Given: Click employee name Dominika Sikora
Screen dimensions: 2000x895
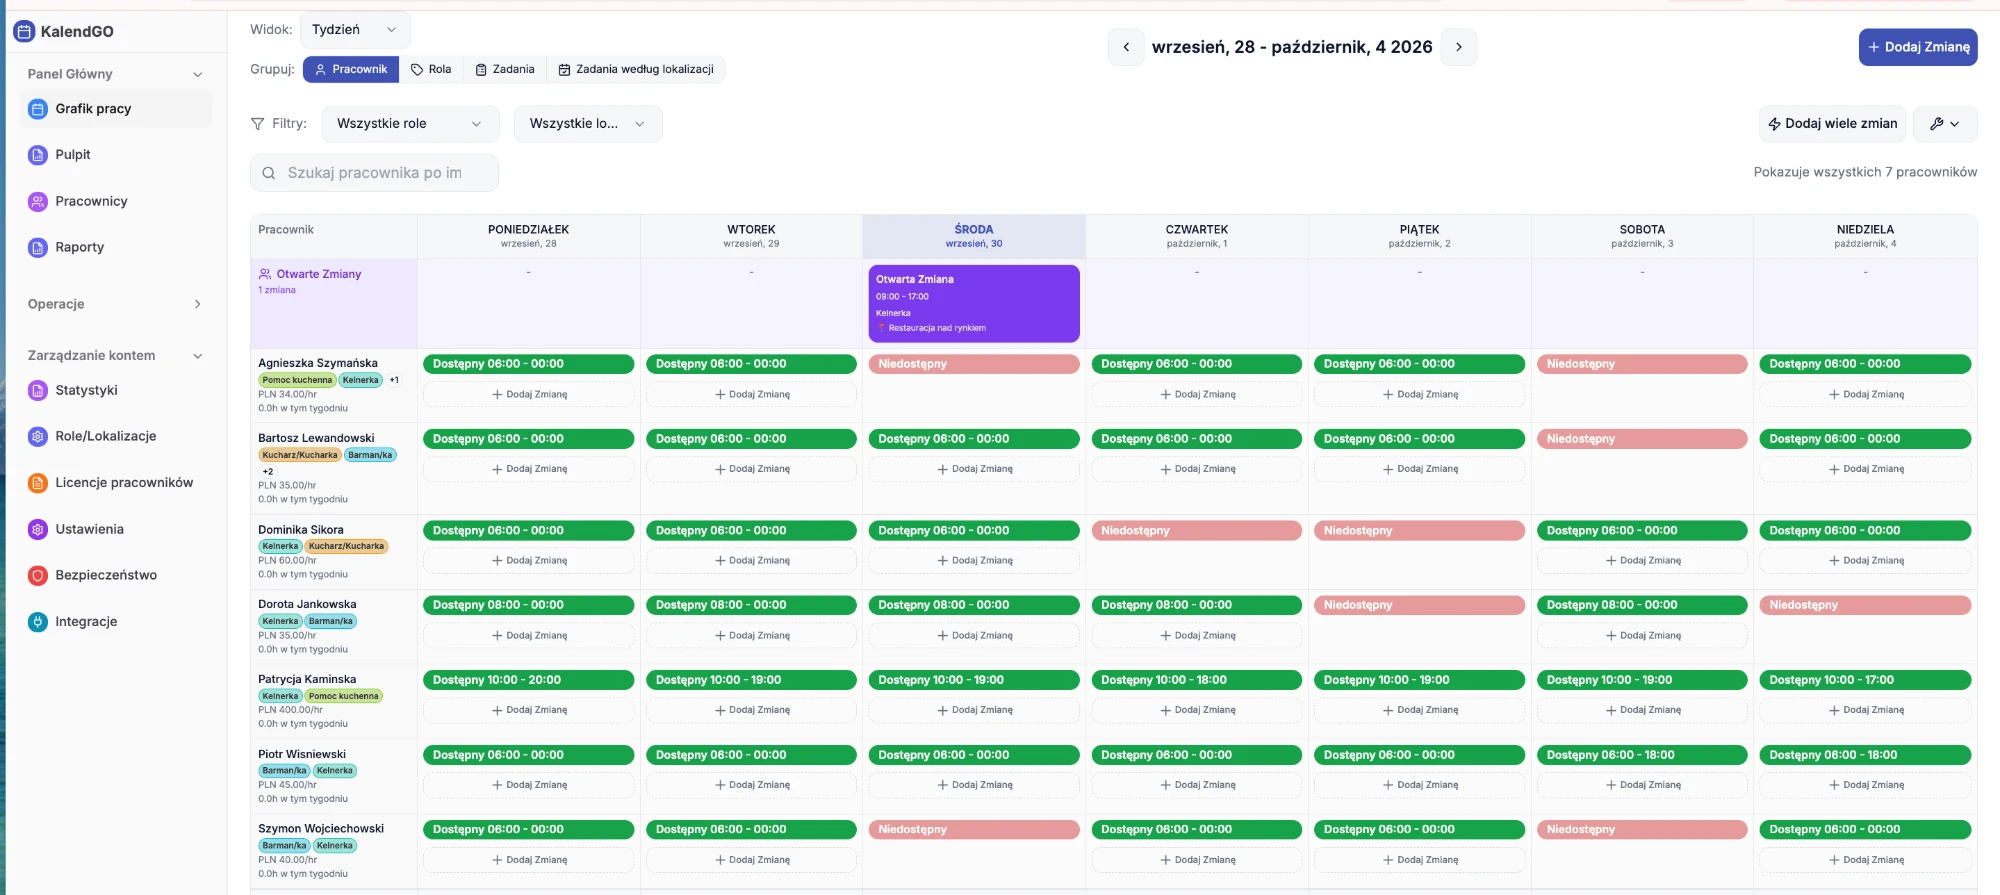Looking at the screenshot, I should [301, 530].
